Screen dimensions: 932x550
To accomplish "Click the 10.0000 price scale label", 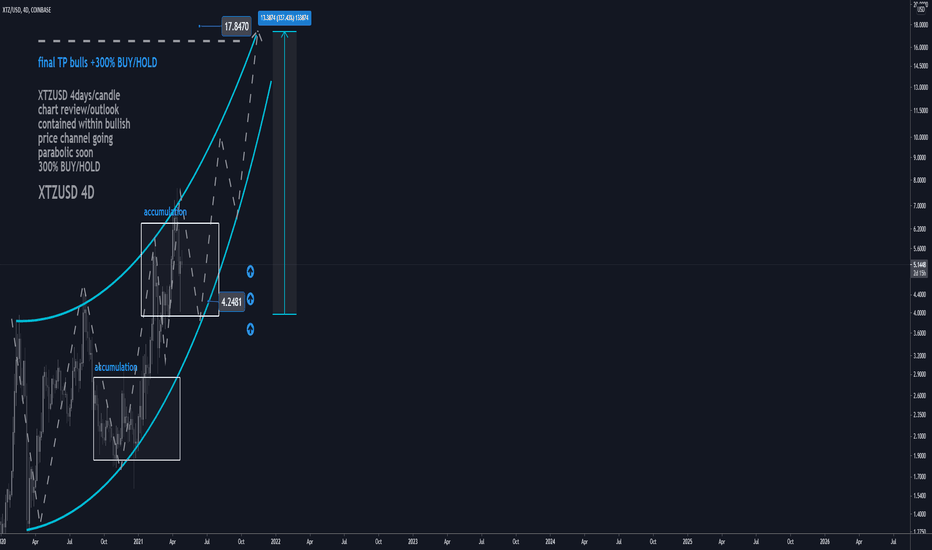I will 920,137.
